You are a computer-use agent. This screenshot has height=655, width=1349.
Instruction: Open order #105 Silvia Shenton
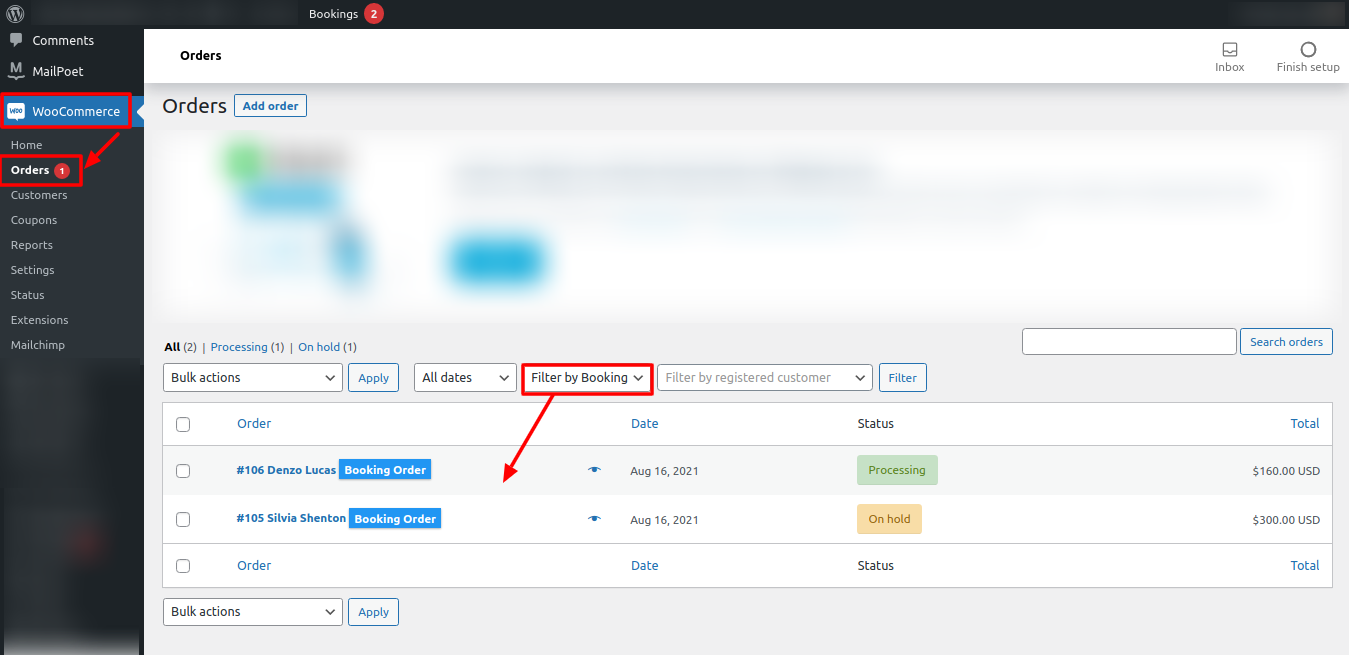[291, 519]
